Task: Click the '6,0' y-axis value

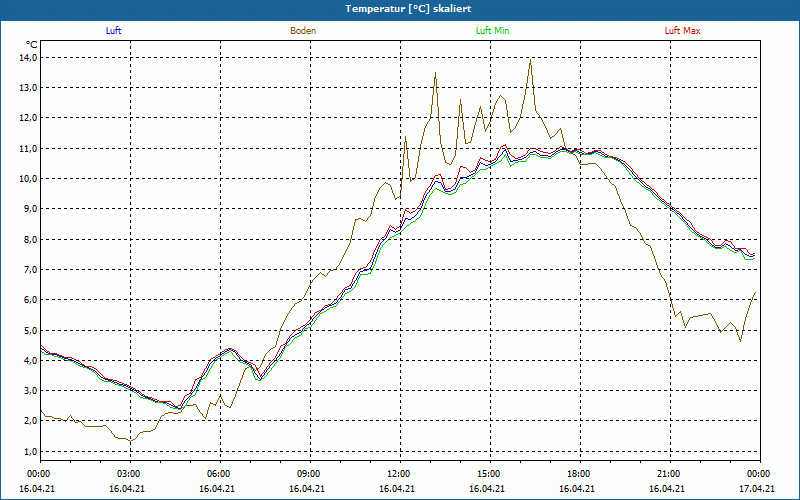Action: point(31,299)
